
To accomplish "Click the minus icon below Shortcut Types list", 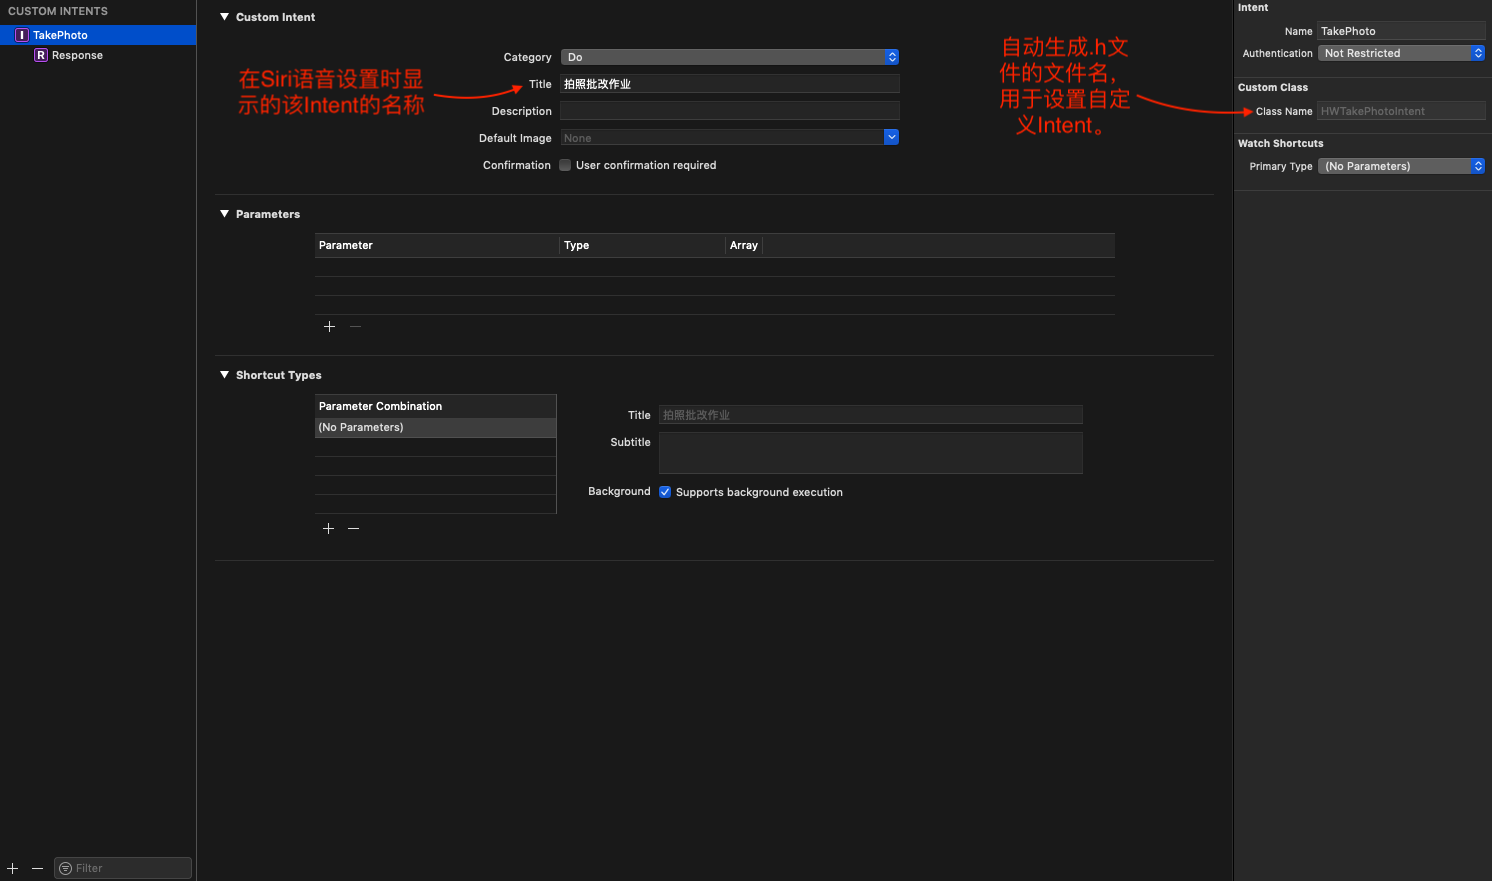I will click(x=353, y=529).
